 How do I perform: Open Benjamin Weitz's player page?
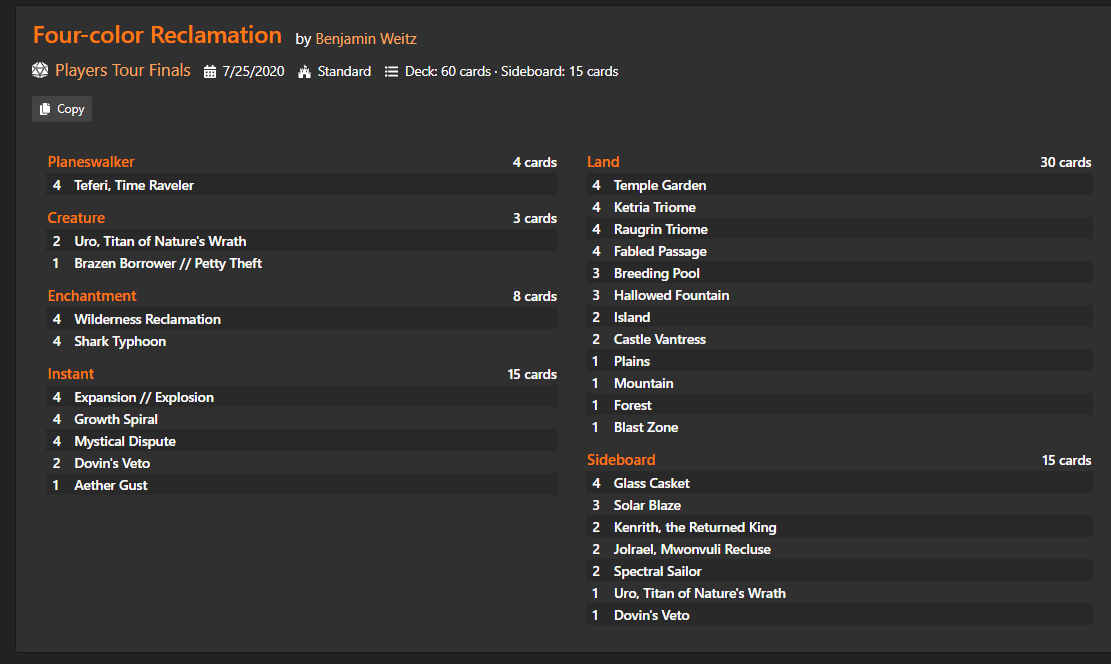[366, 39]
